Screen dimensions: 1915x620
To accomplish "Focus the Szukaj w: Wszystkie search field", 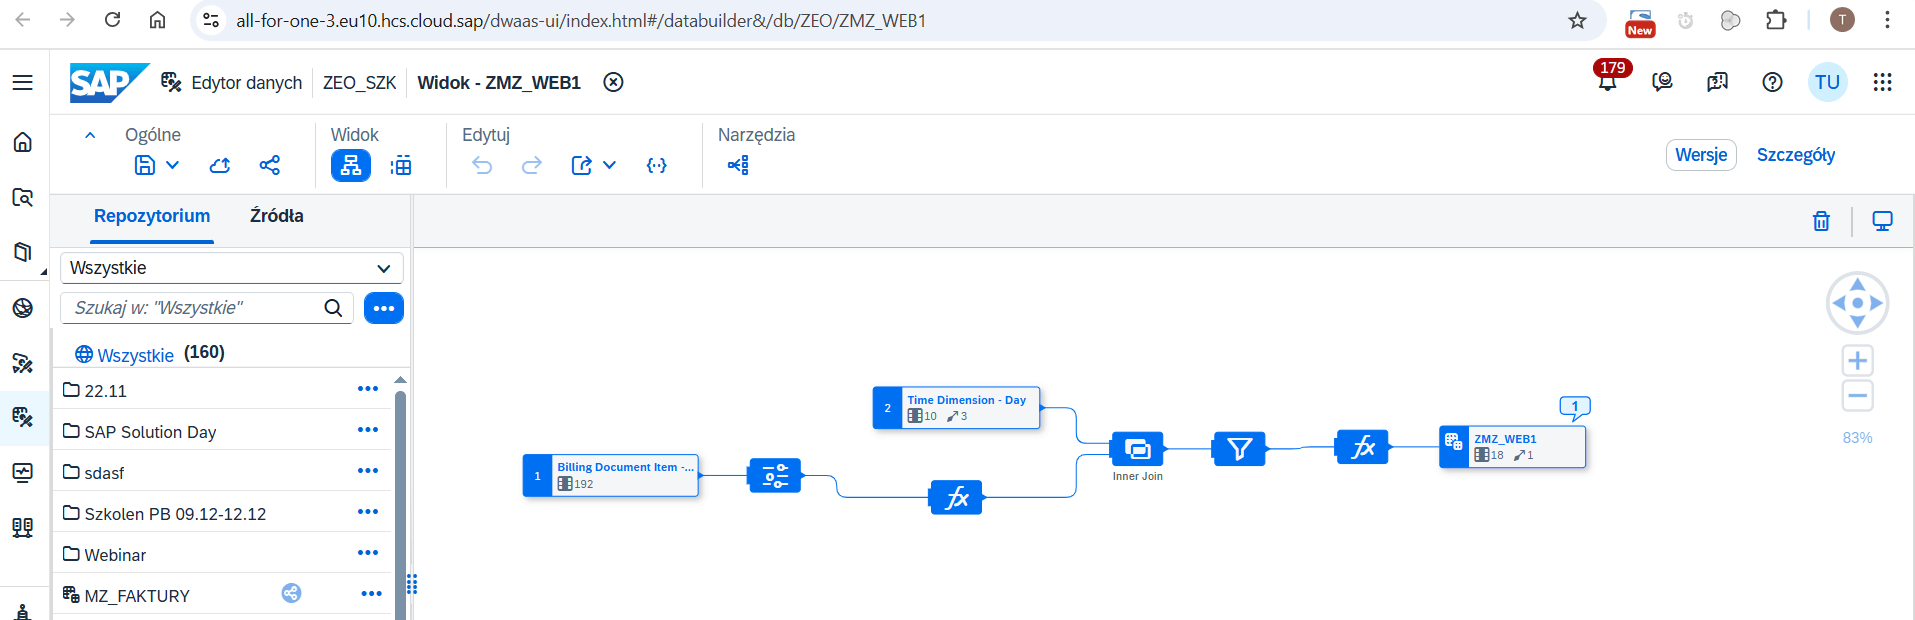I will coord(195,308).
